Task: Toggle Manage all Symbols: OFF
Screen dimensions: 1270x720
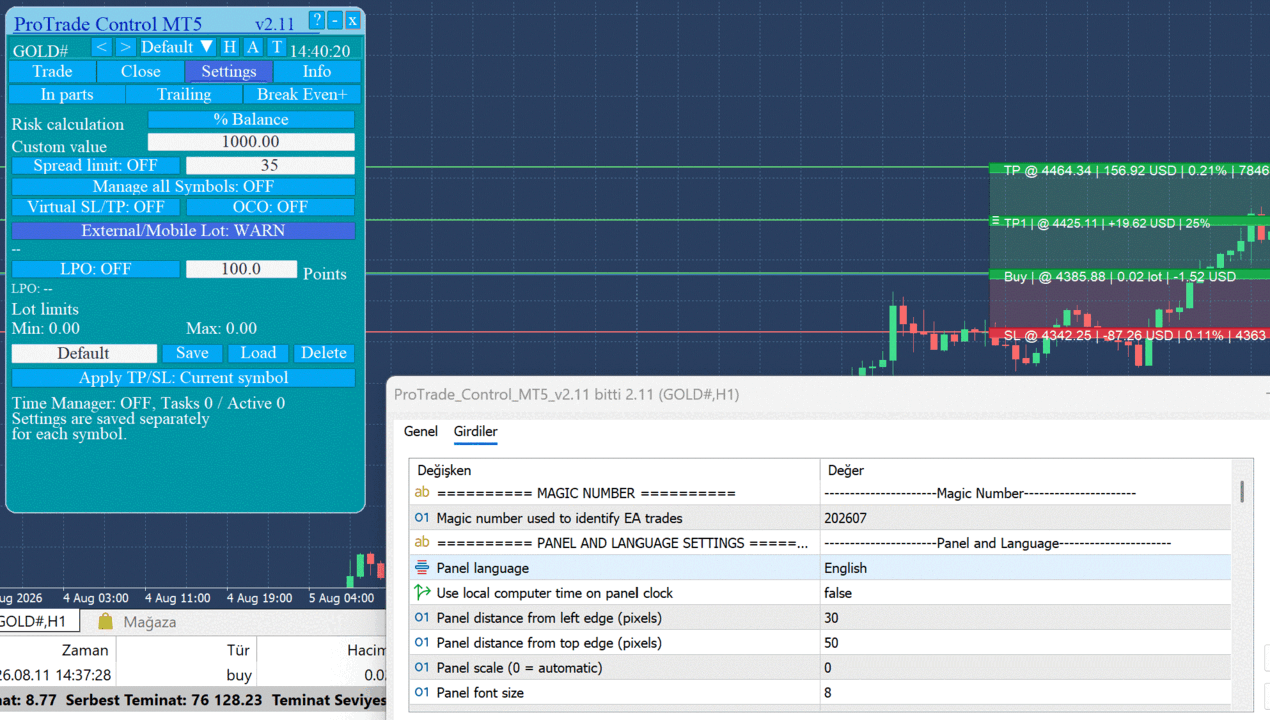Action: pos(183,186)
